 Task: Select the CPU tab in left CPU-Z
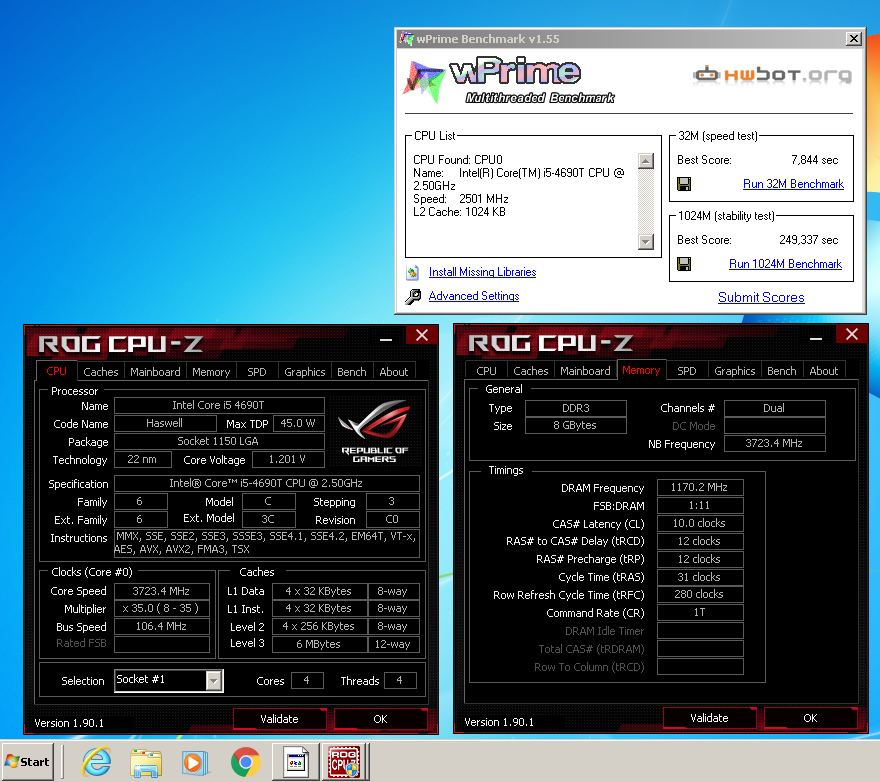pos(56,371)
